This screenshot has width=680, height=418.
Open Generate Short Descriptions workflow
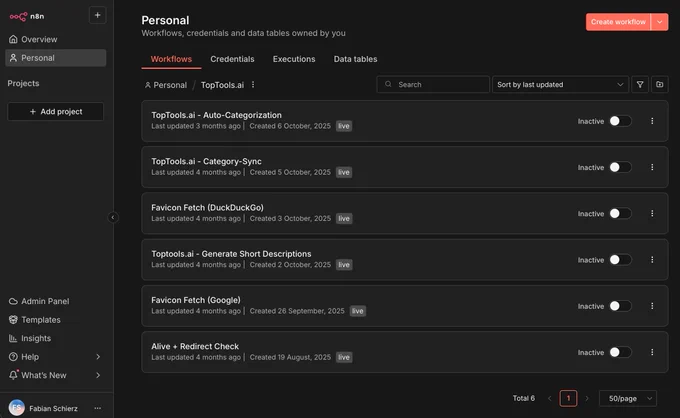231,254
